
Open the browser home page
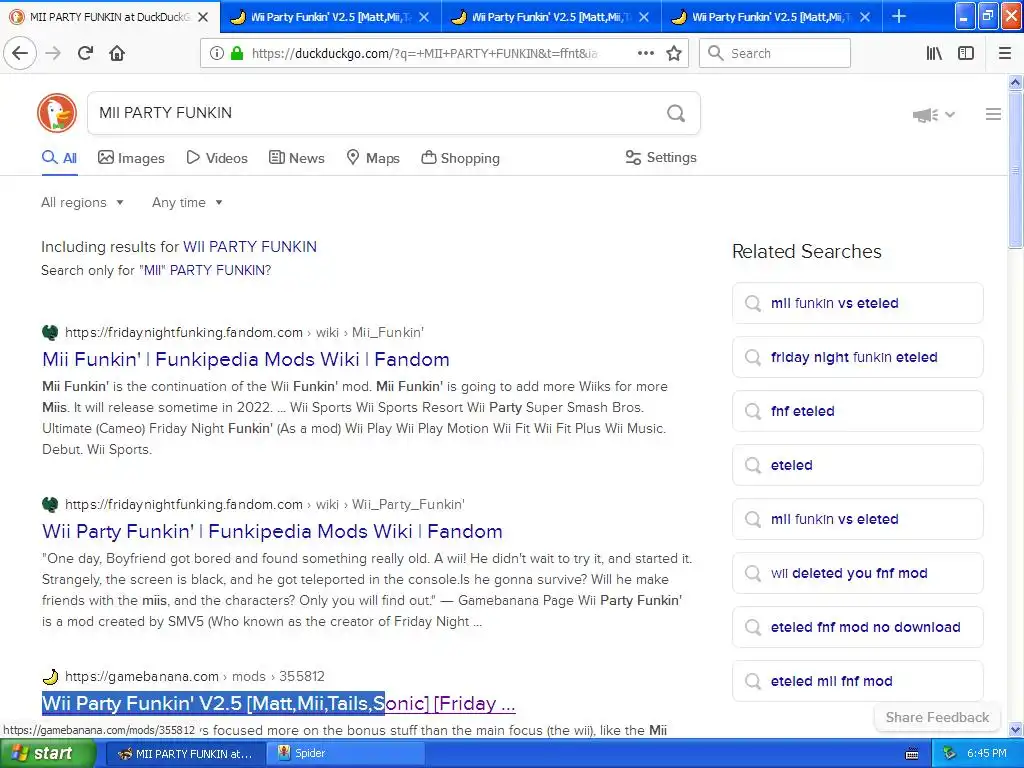pyautogui.click(x=117, y=53)
